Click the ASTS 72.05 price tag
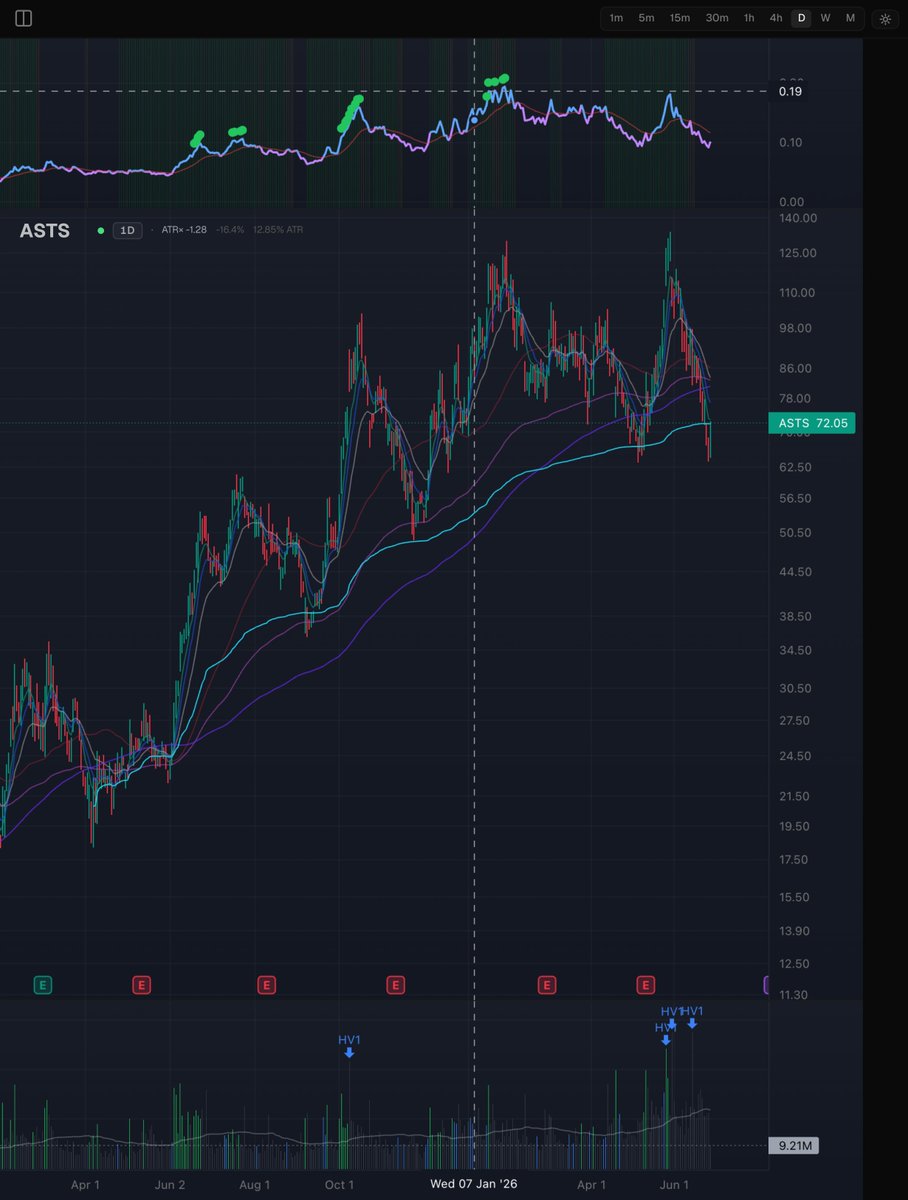The height and width of the screenshot is (1200, 908). [812, 423]
